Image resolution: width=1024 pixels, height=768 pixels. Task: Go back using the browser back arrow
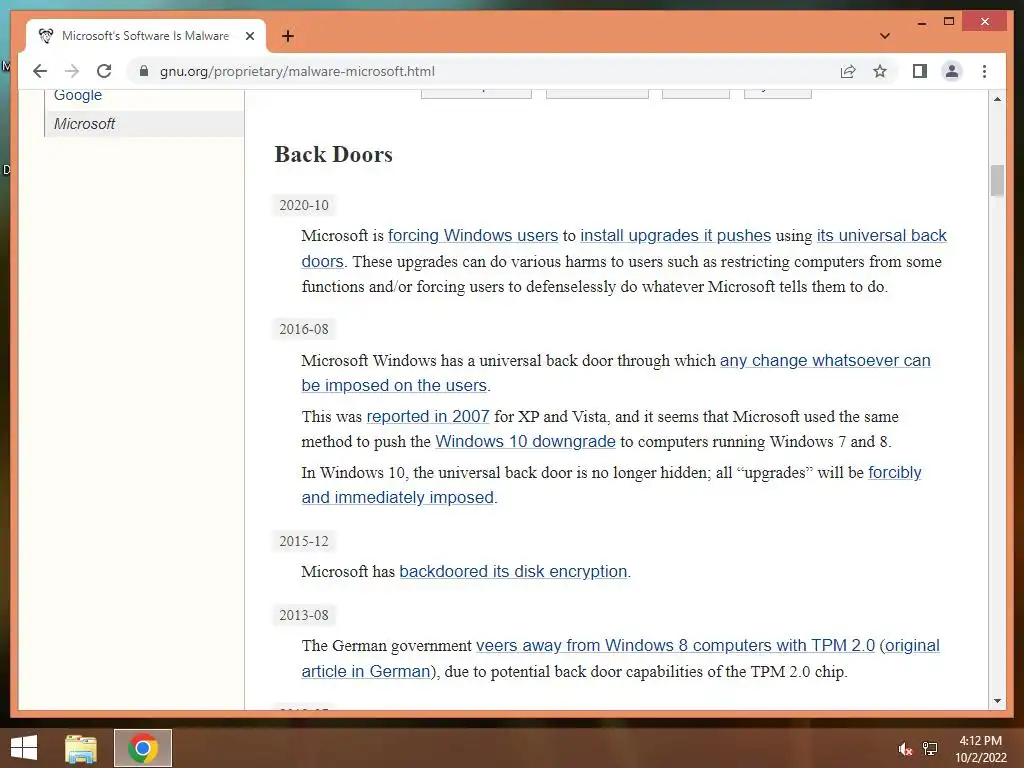(x=40, y=71)
